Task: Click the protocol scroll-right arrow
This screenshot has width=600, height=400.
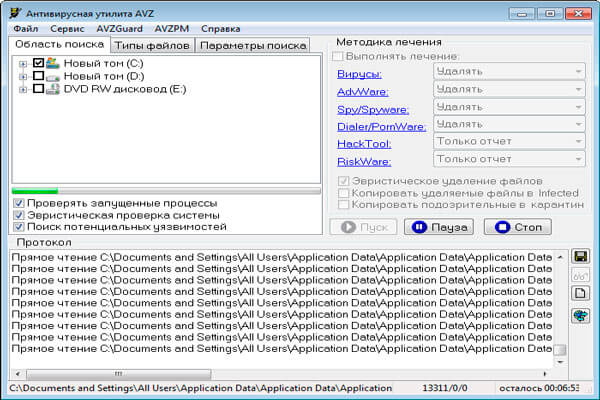Action: coord(545,374)
